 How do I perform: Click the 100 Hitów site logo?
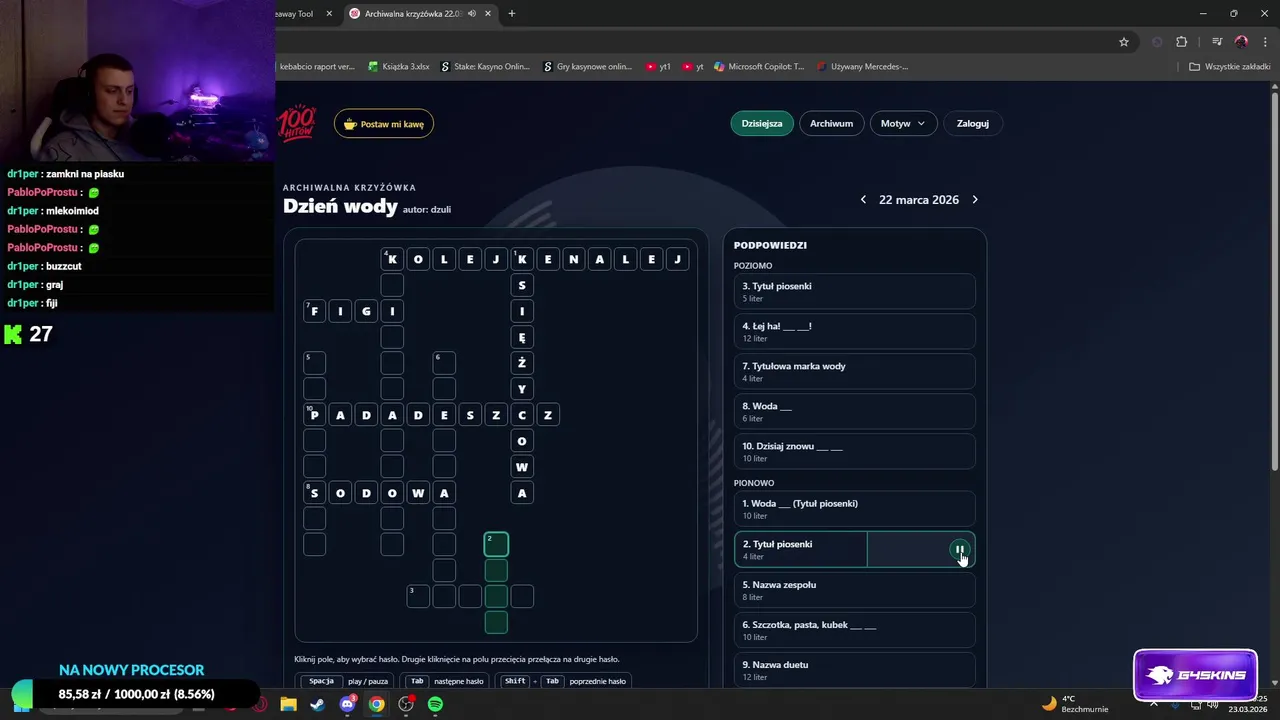(296, 123)
